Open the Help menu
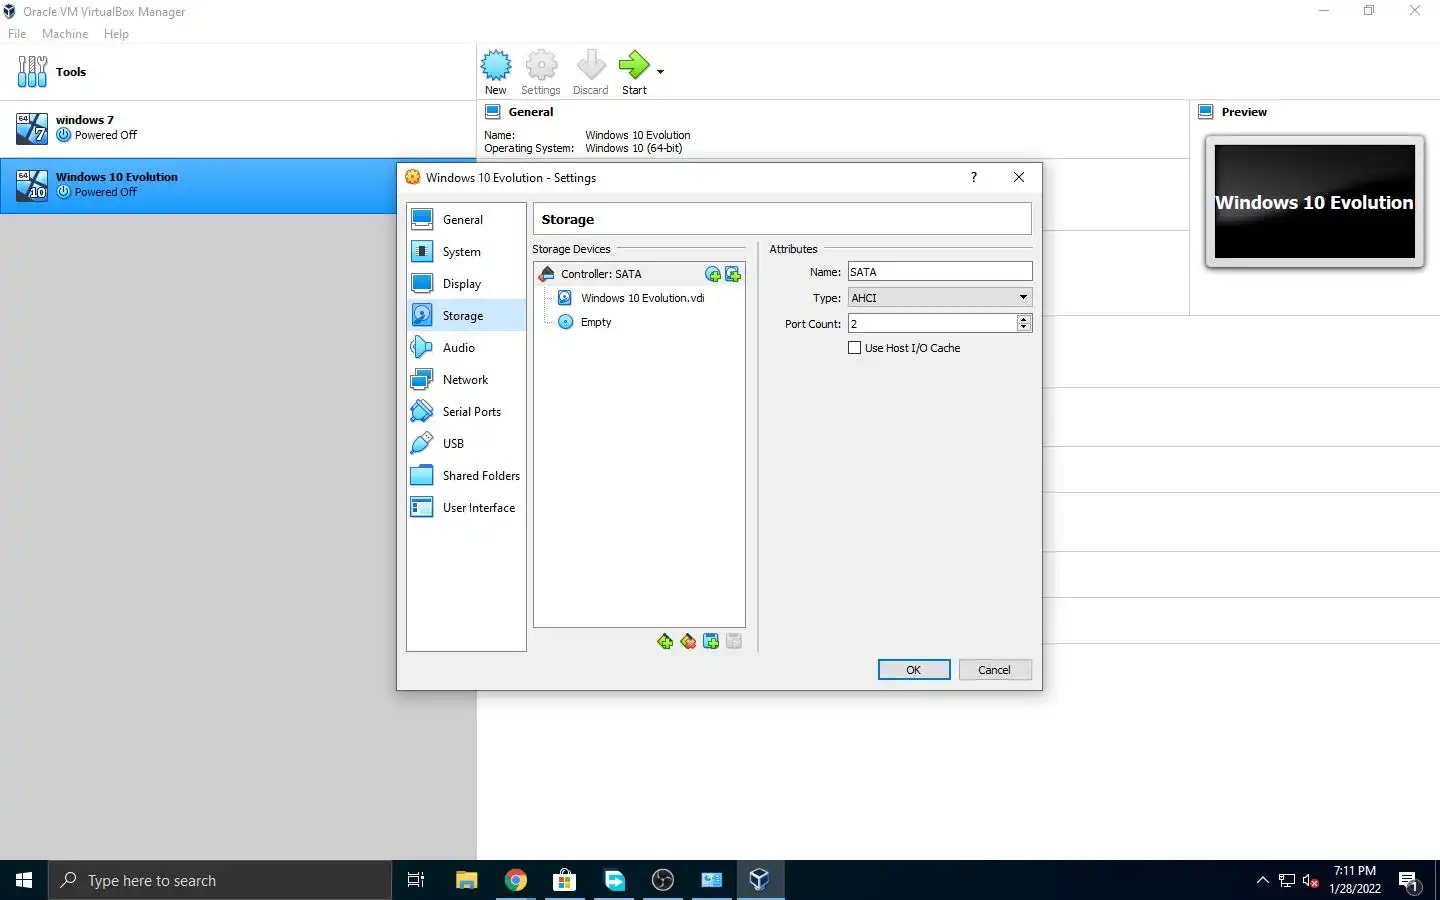 pyautogui.click(x=116, y=34)
